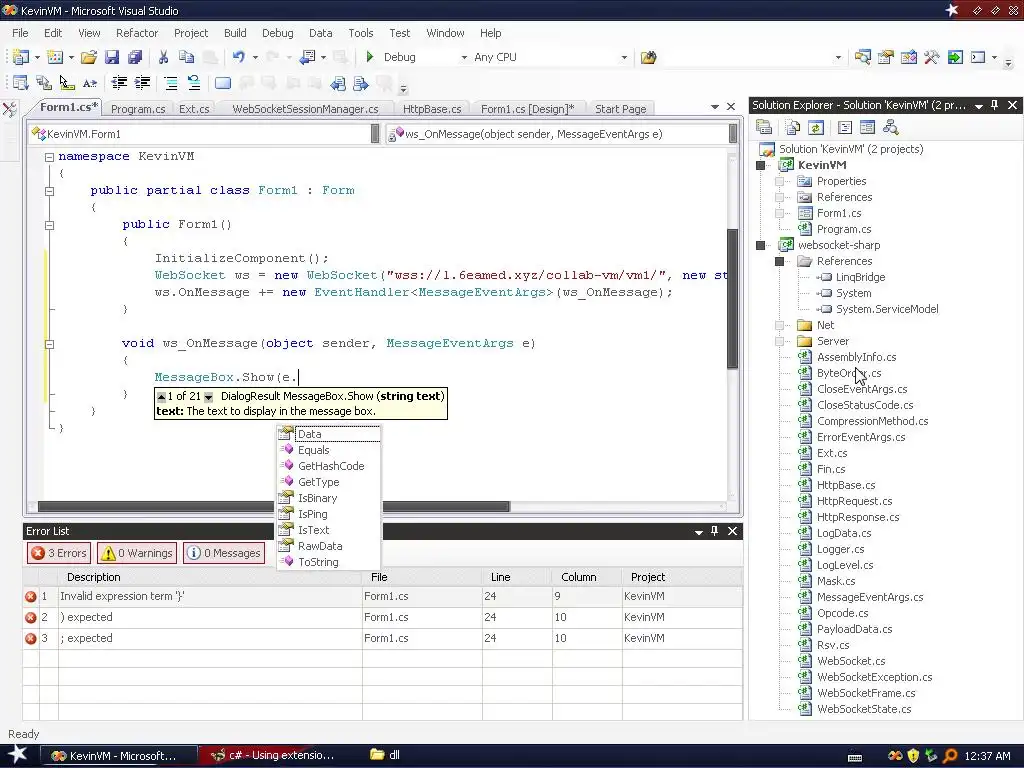This screenshot has height=768, width=1024.
Task: Select the ') expected' error row
Action: click(383, 617)
